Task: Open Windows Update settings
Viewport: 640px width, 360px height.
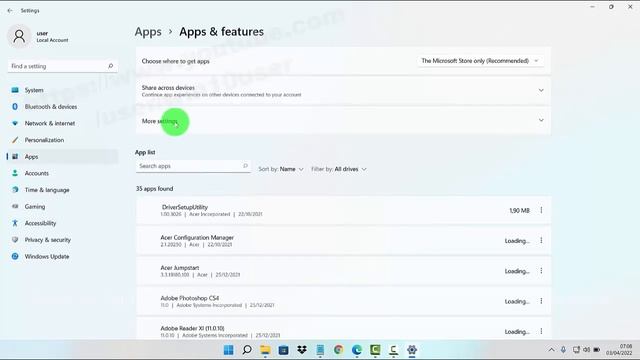Action: (47, 257)
